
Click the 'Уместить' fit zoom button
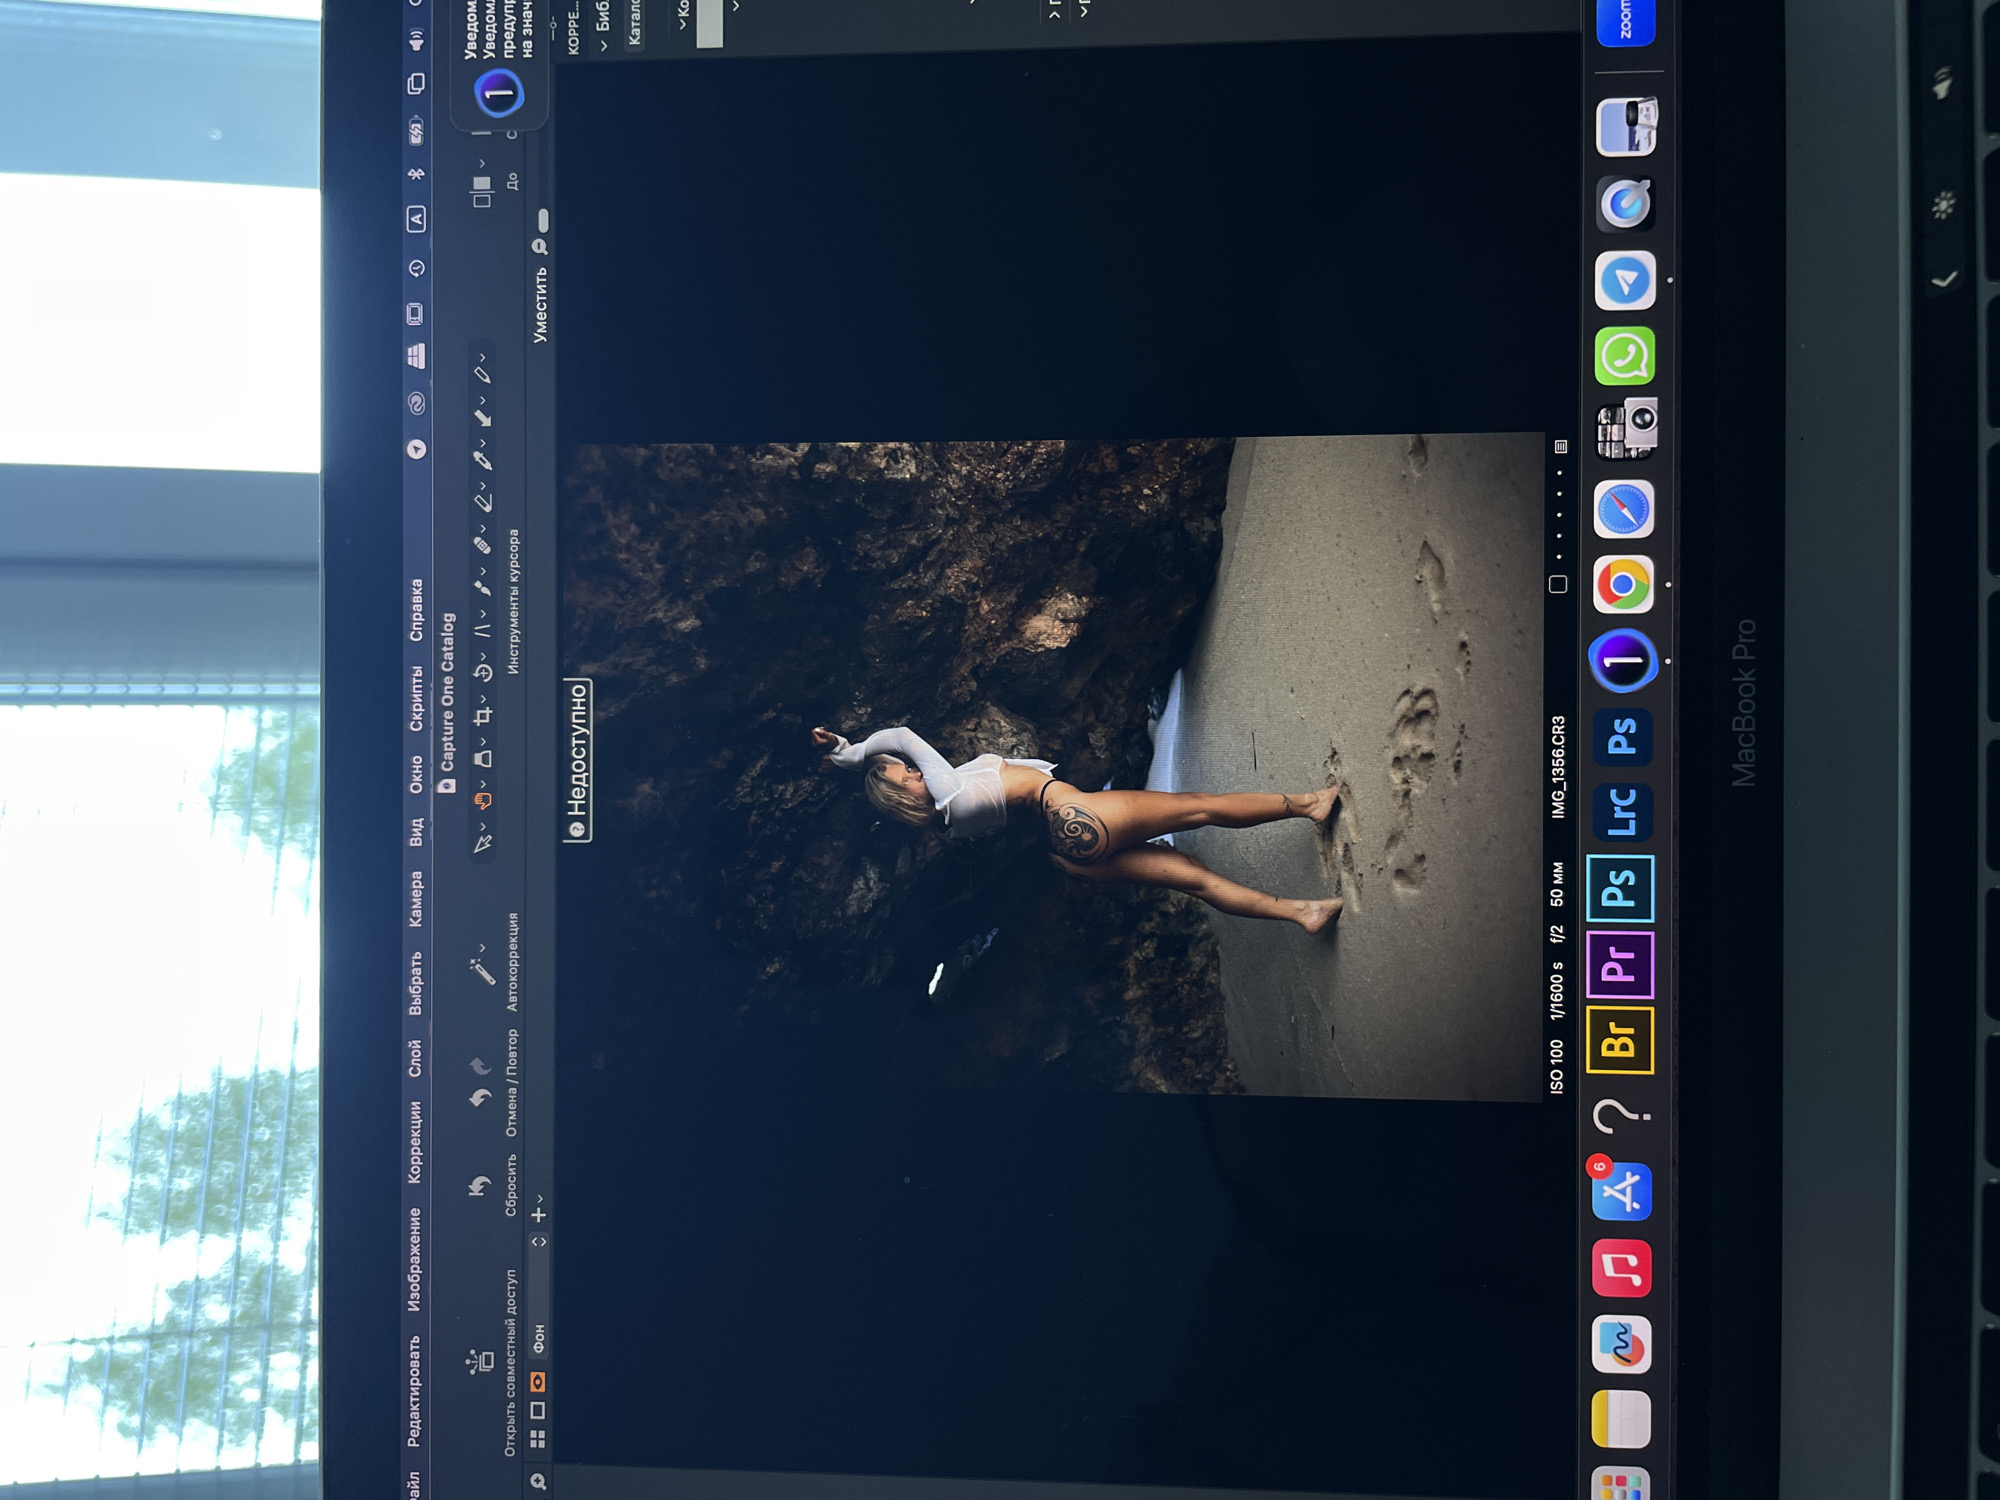coord(540,305)
